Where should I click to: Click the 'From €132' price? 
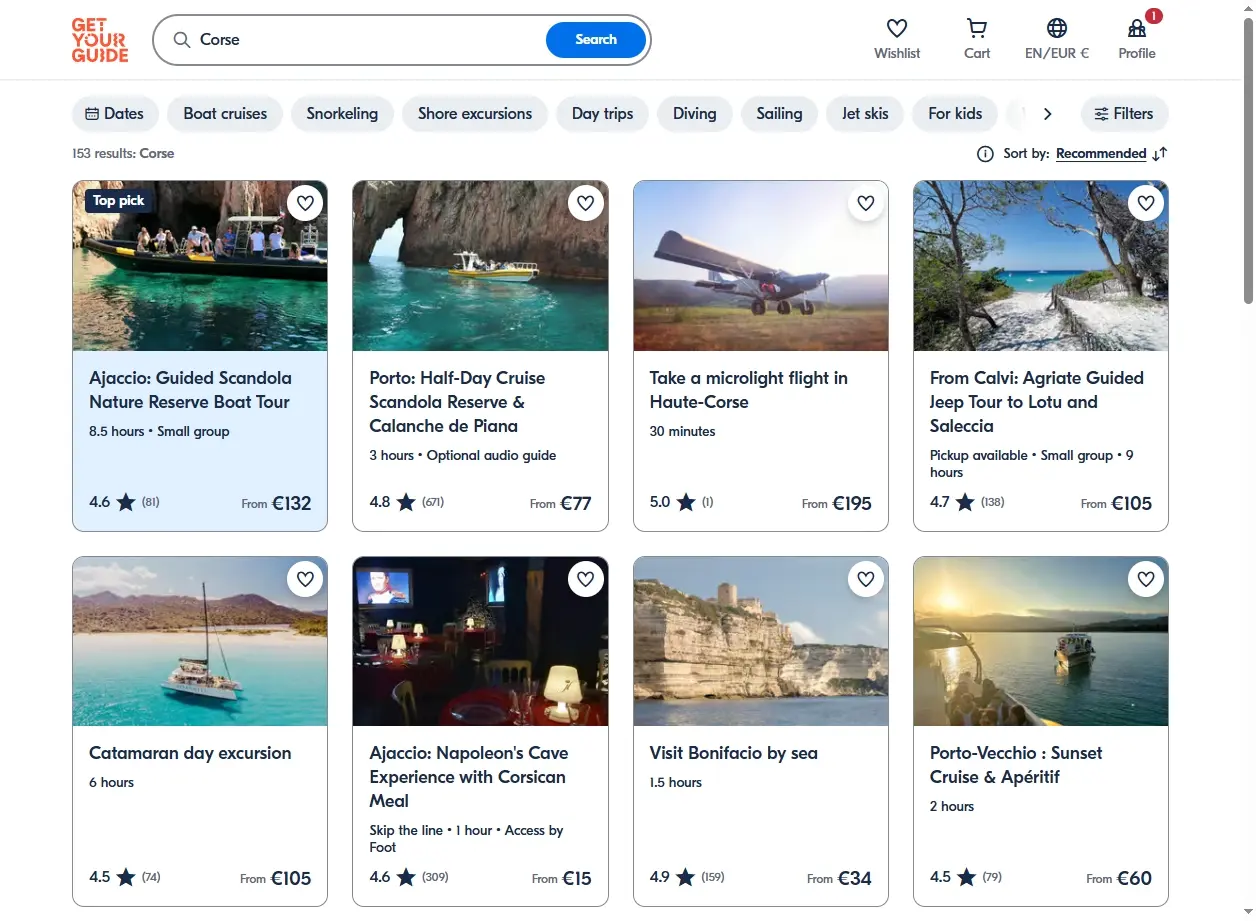pyautogui.click(x=277, y=503)
